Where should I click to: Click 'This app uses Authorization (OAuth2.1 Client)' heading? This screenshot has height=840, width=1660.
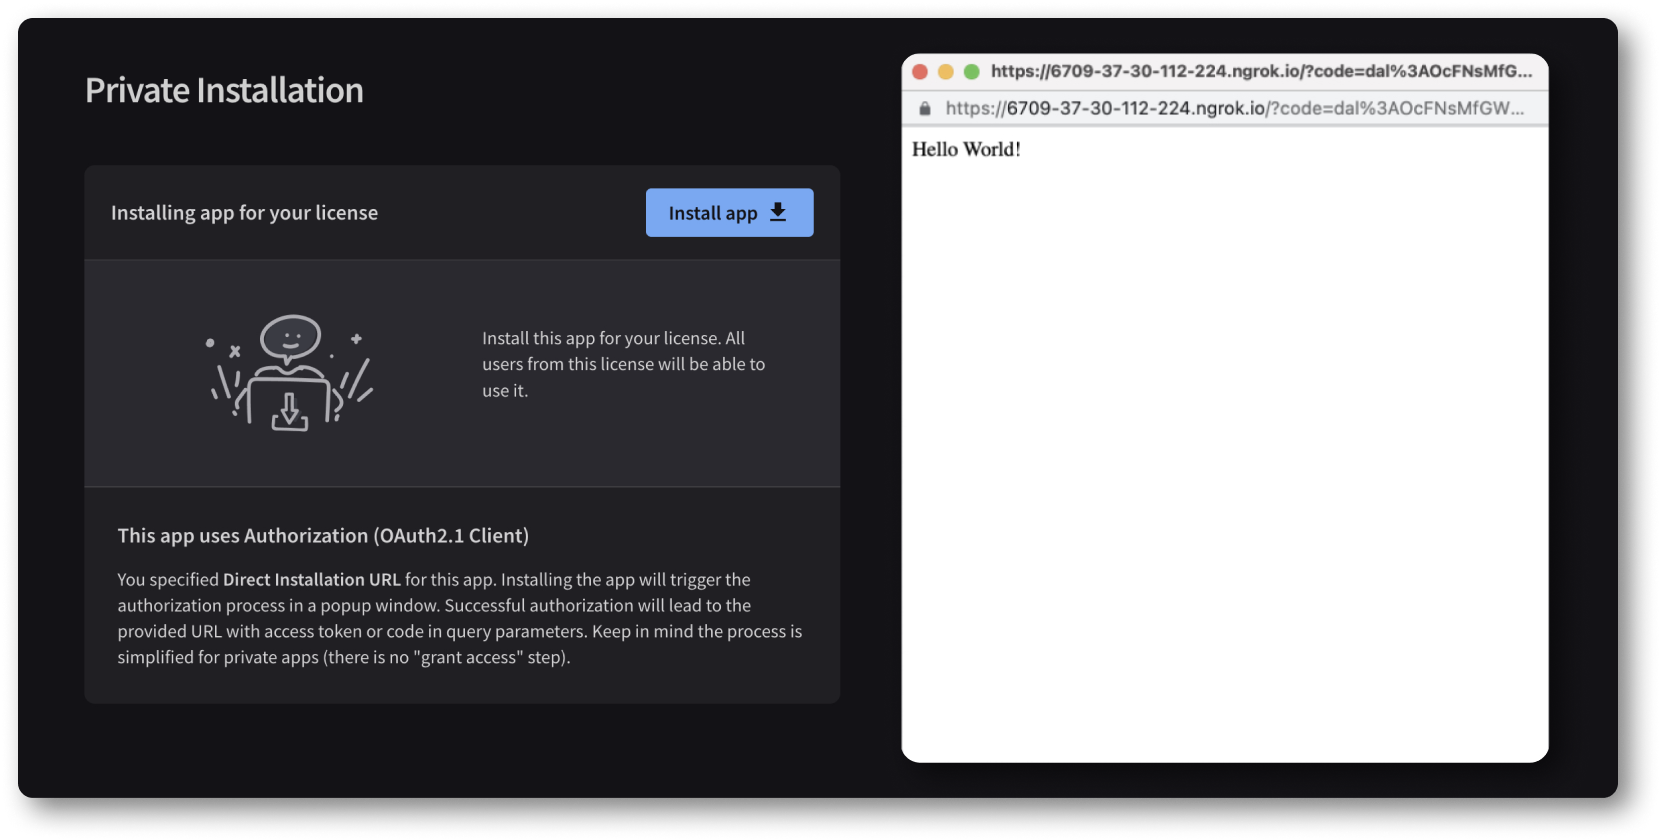coord(323,536)
